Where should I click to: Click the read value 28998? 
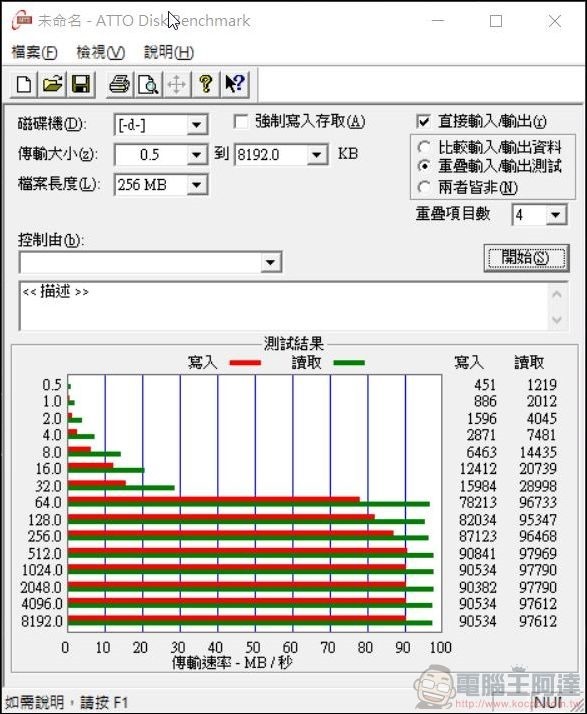(x=538, y=486)
